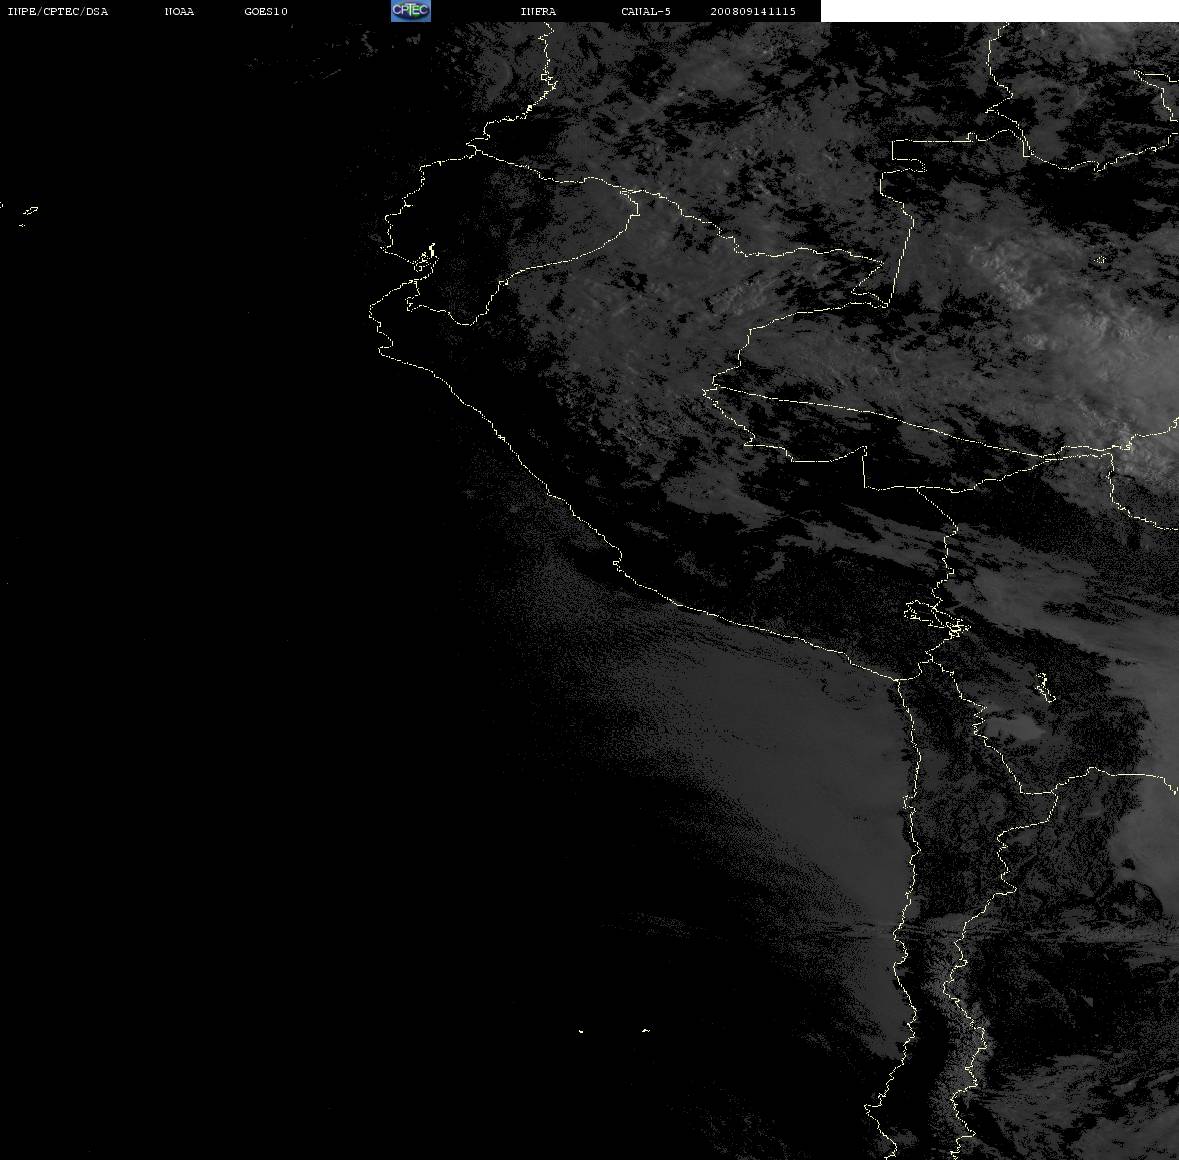Click the CPTEC logo in header
Screen dimensions: 1179x1160
411,11
